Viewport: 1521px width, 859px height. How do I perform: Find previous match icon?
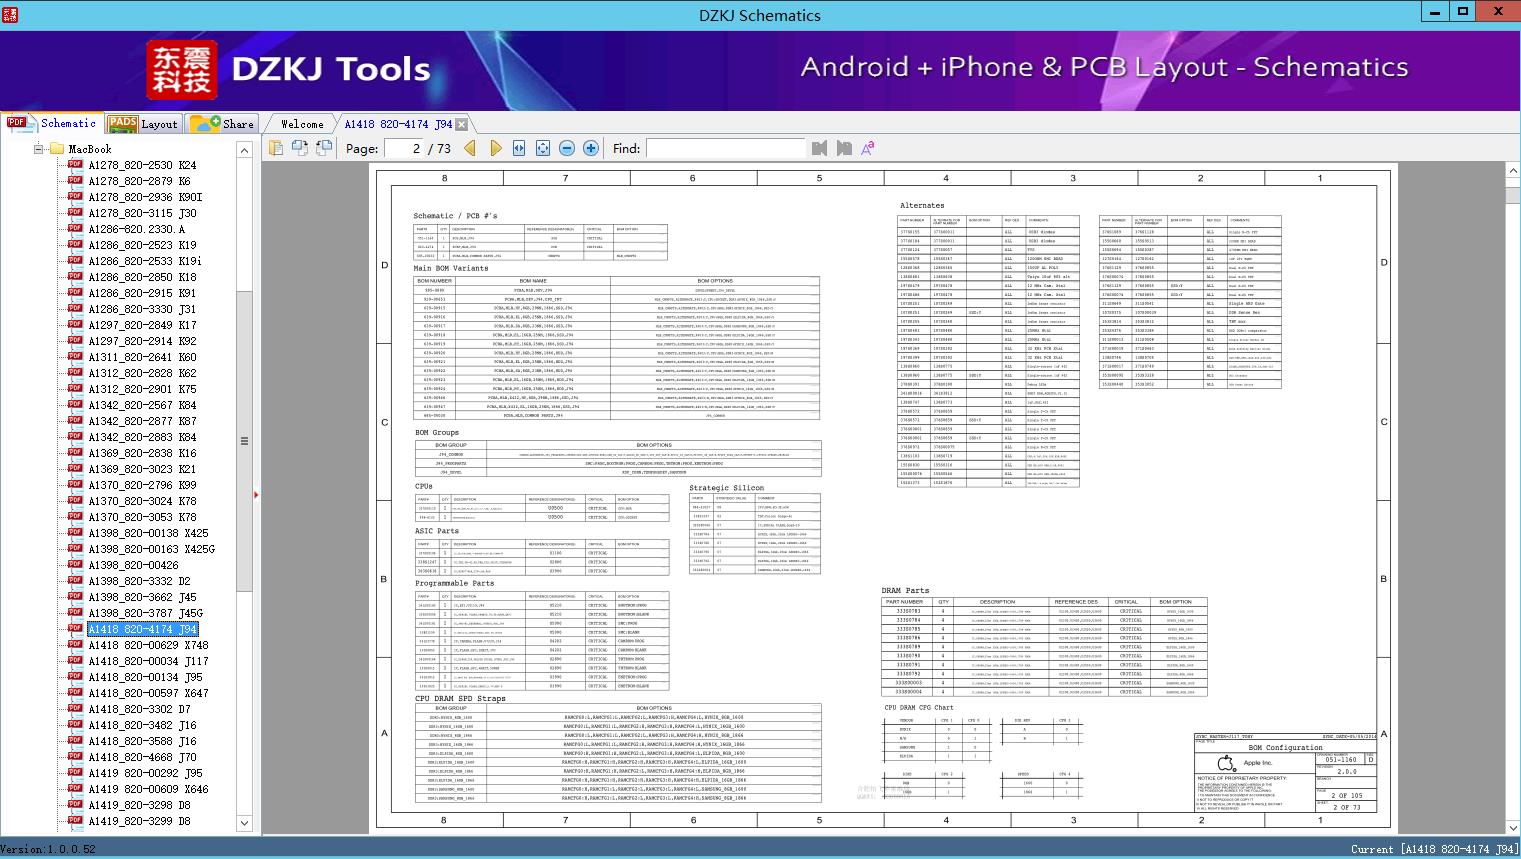click(x=820, y=148)
